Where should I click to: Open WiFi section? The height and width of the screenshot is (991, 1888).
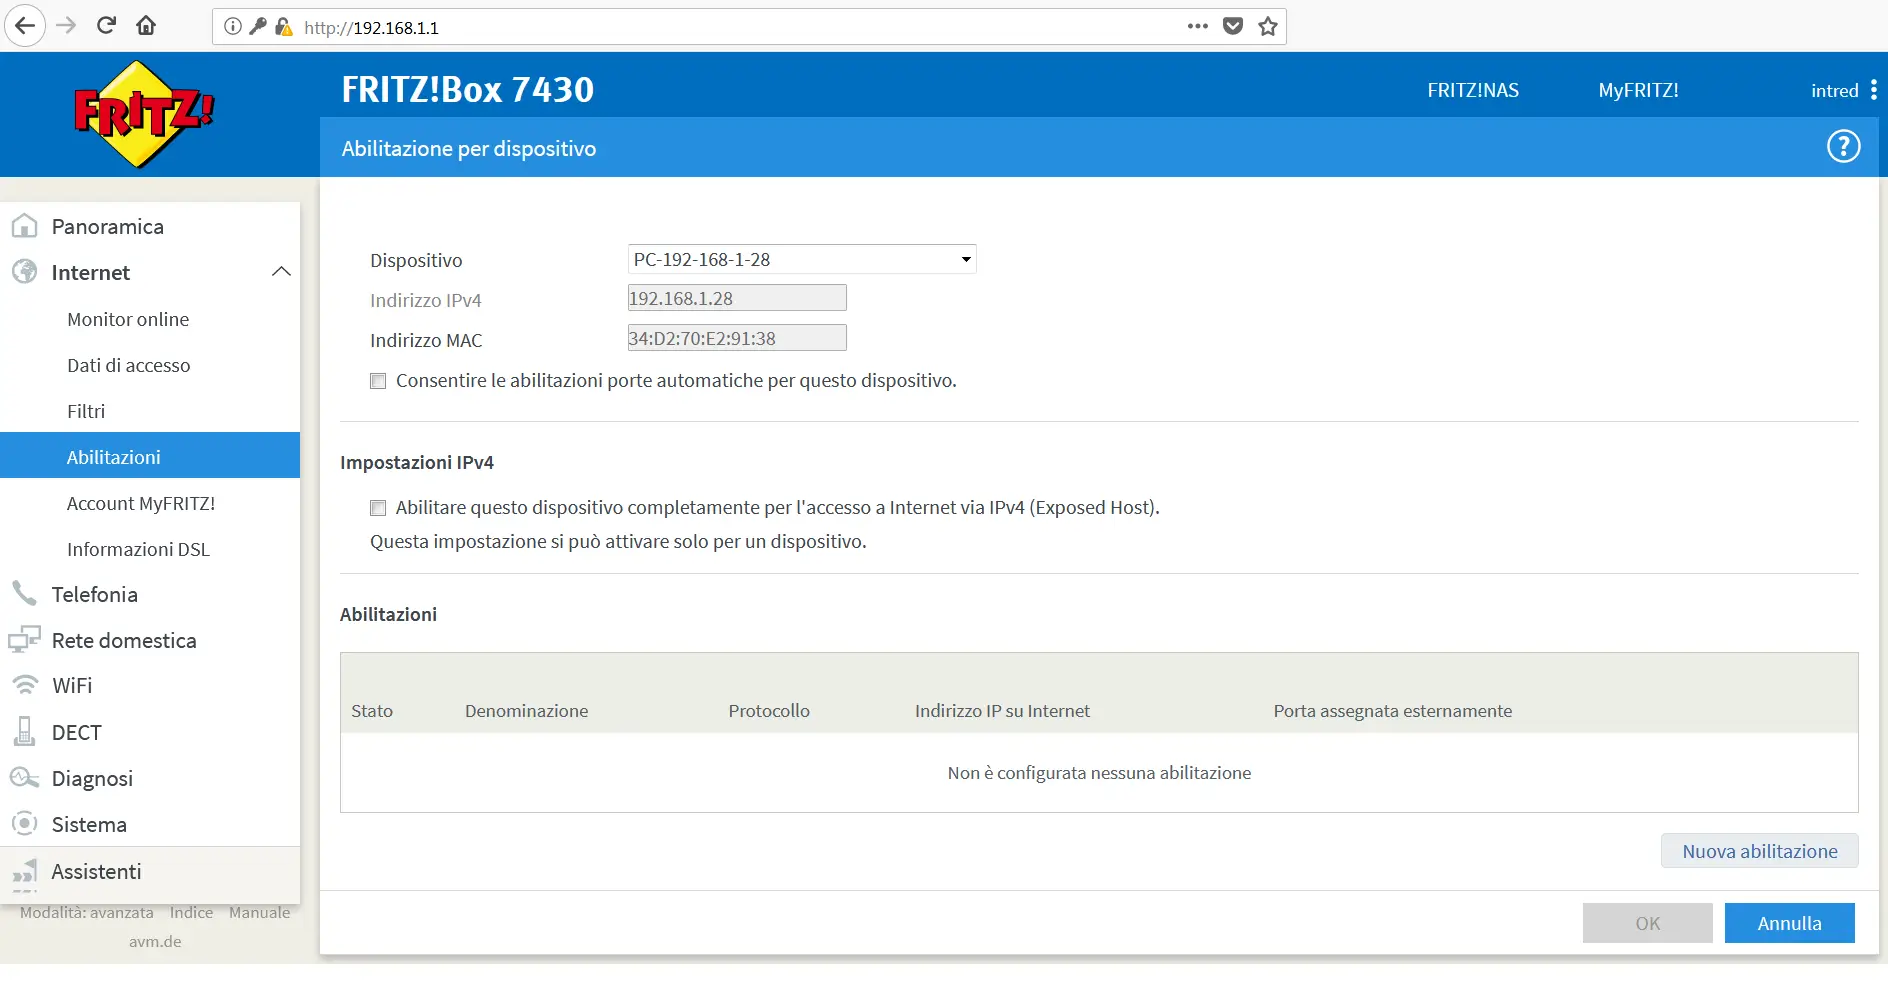tap(72, 685)
